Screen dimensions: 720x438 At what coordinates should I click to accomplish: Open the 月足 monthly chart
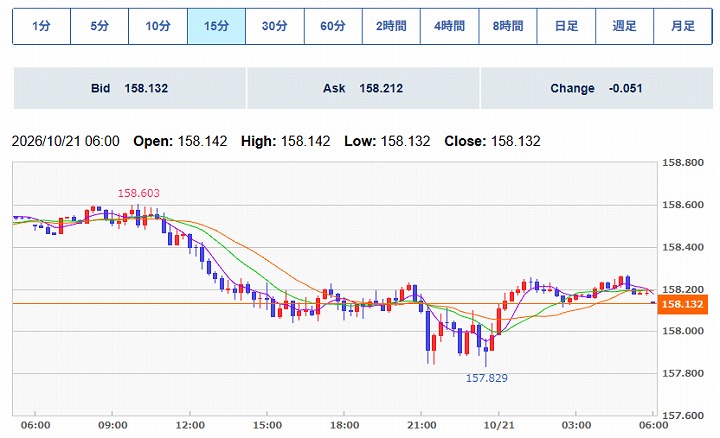[x=683, y=26]
